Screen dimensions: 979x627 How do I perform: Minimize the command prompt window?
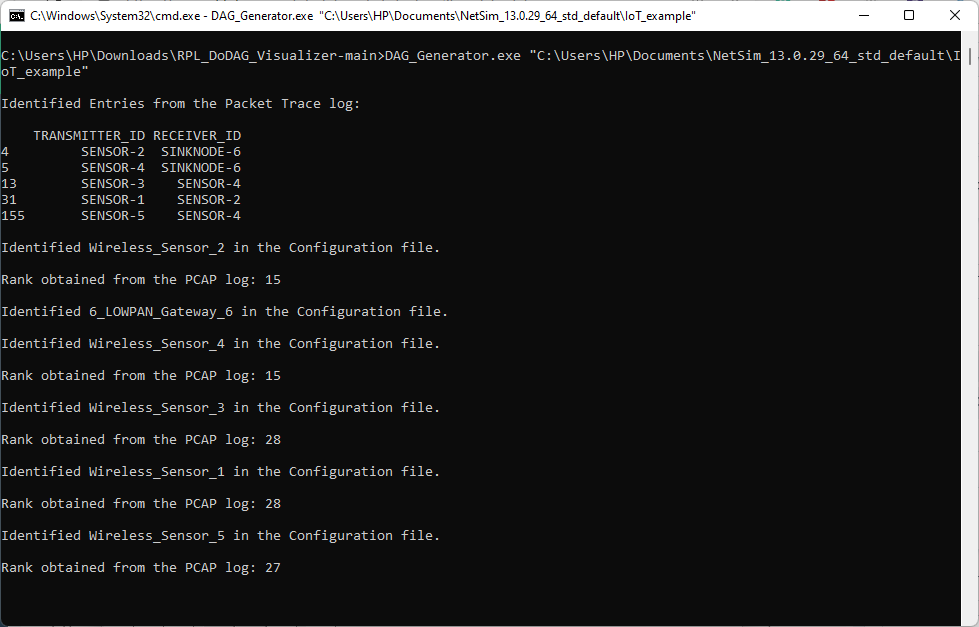[864, 15]
